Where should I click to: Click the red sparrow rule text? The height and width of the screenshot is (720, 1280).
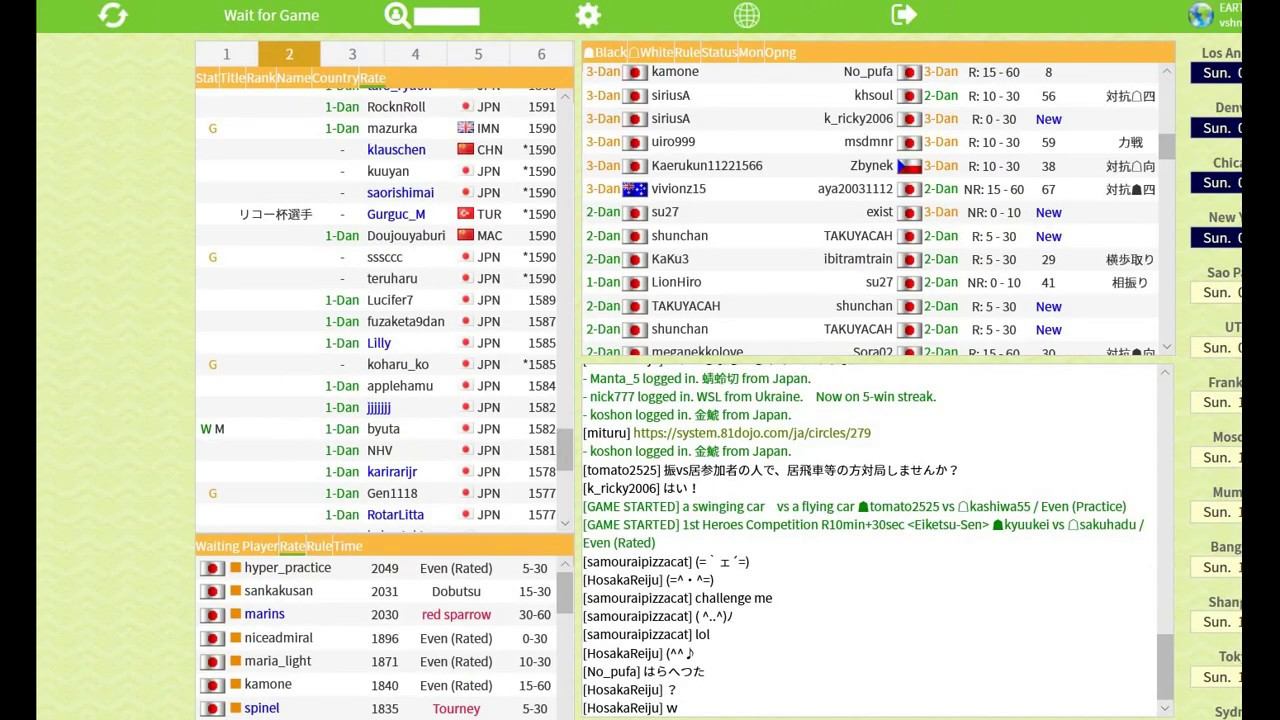pyautogui.click(x=456, y=615)
